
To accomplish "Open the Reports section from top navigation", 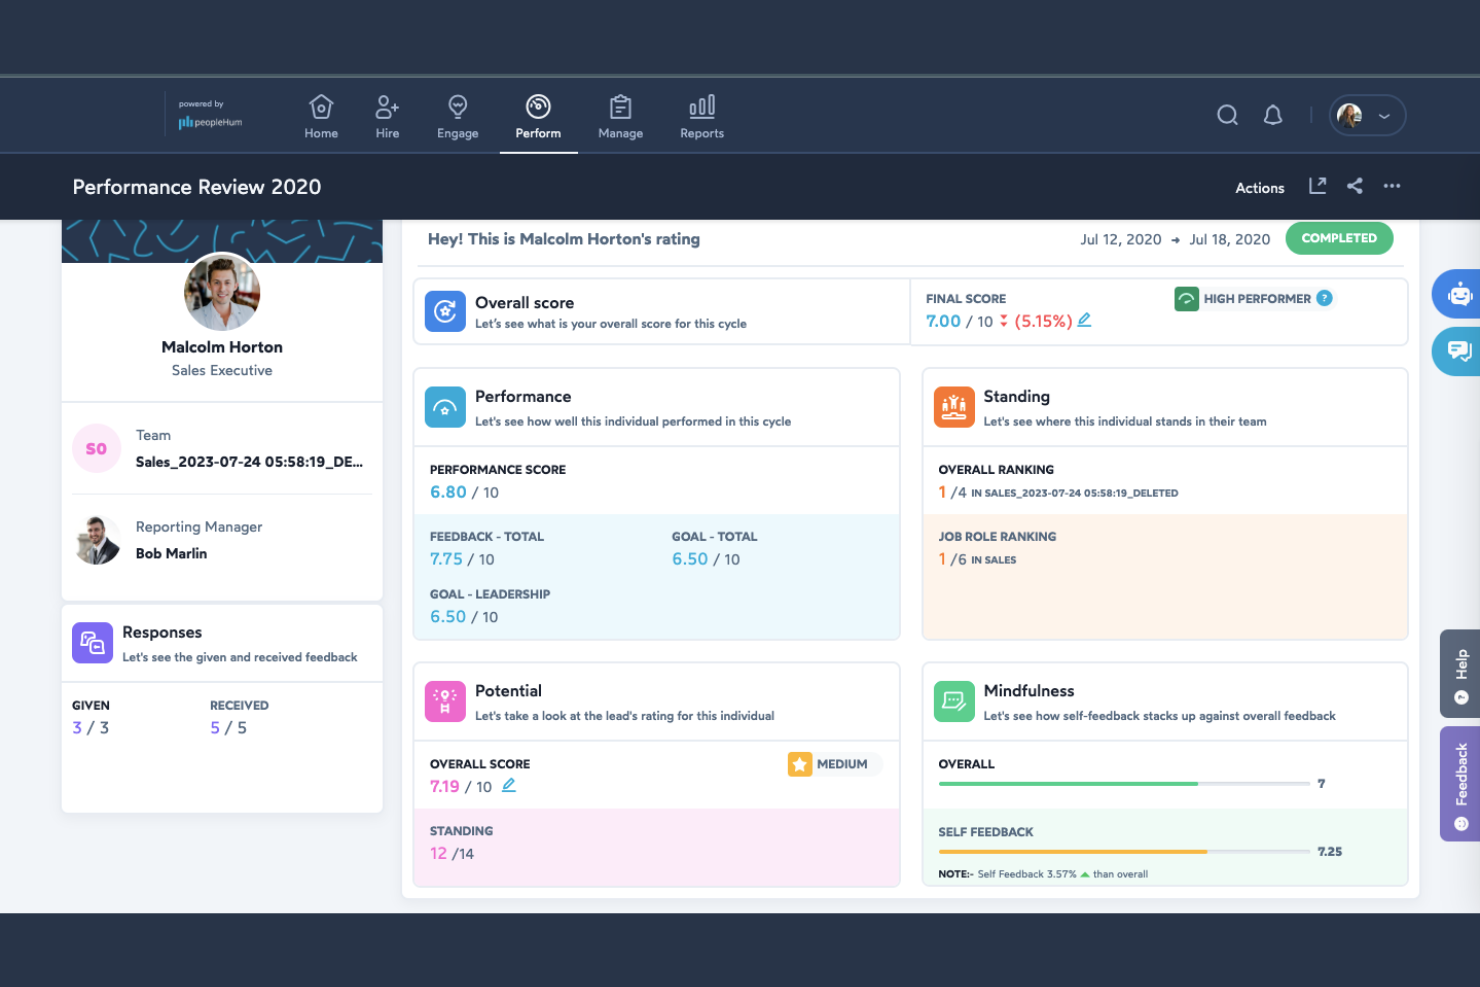I will 701,115.
